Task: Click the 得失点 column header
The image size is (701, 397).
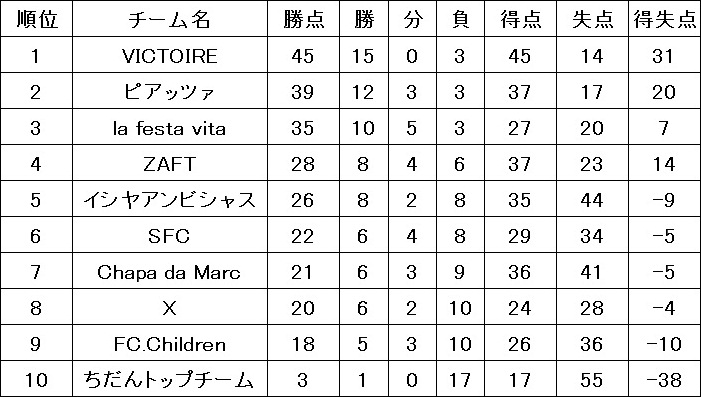Action: click(664, 19)
